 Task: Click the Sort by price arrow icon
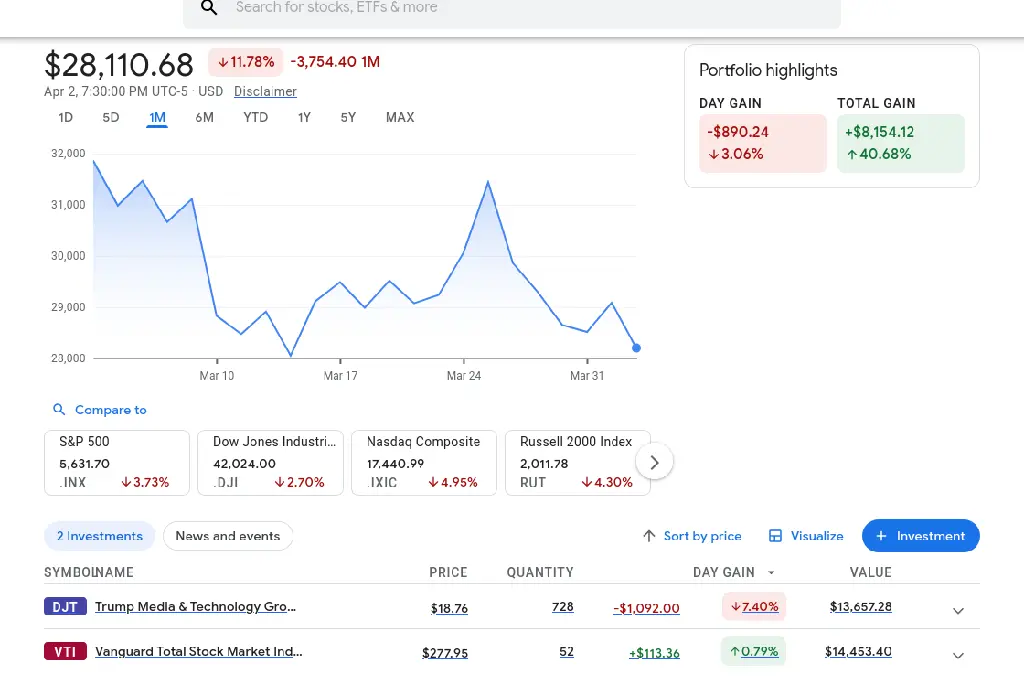(649, 536)
